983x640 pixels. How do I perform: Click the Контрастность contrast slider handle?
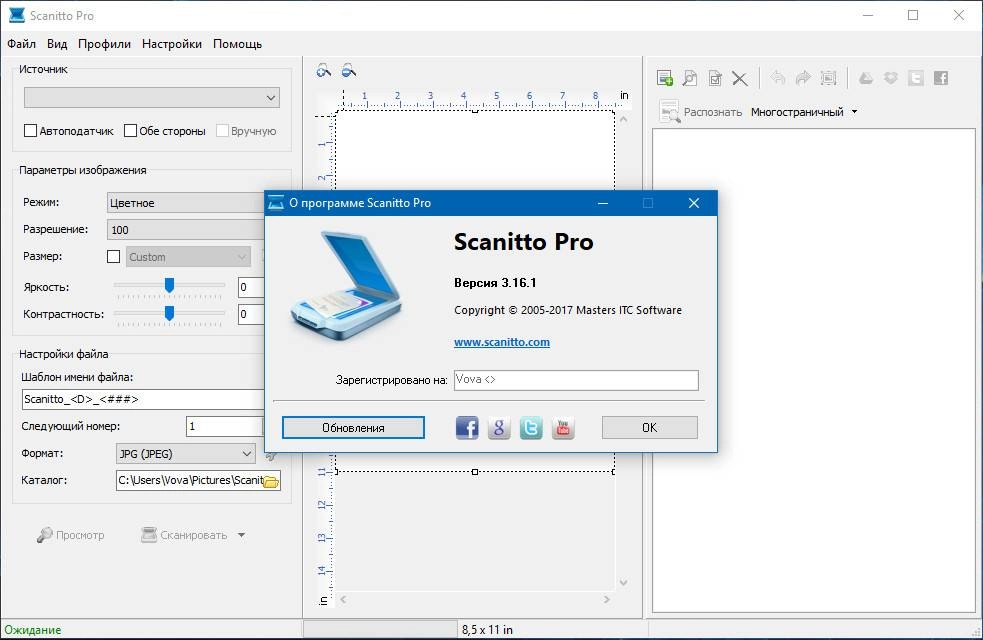[169, 312]
